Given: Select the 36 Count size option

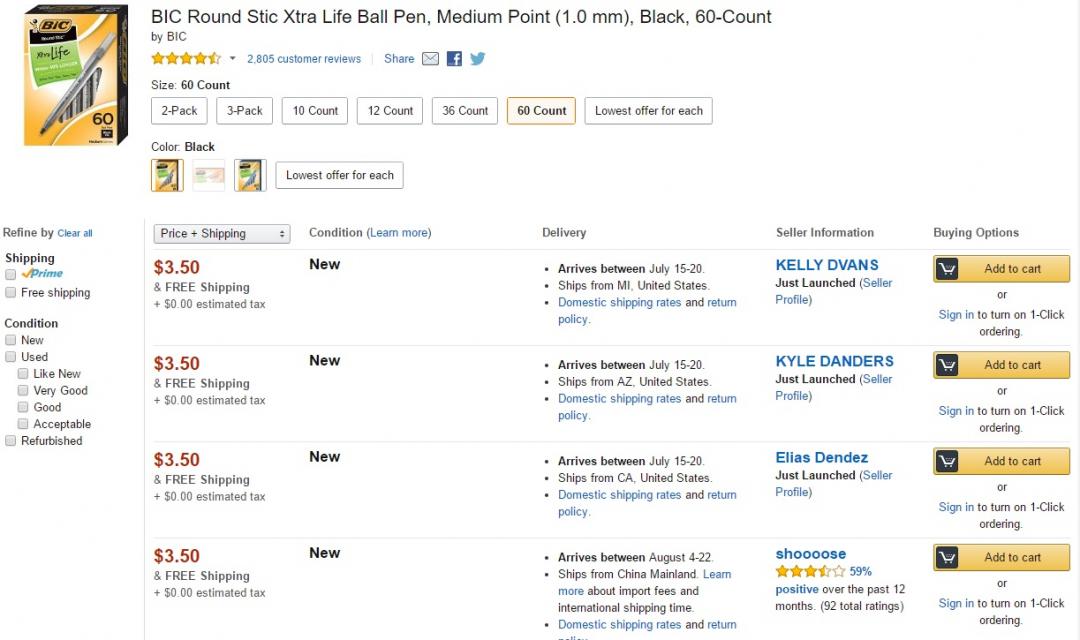Looking at the screenshot, I should tap(465, 111).
